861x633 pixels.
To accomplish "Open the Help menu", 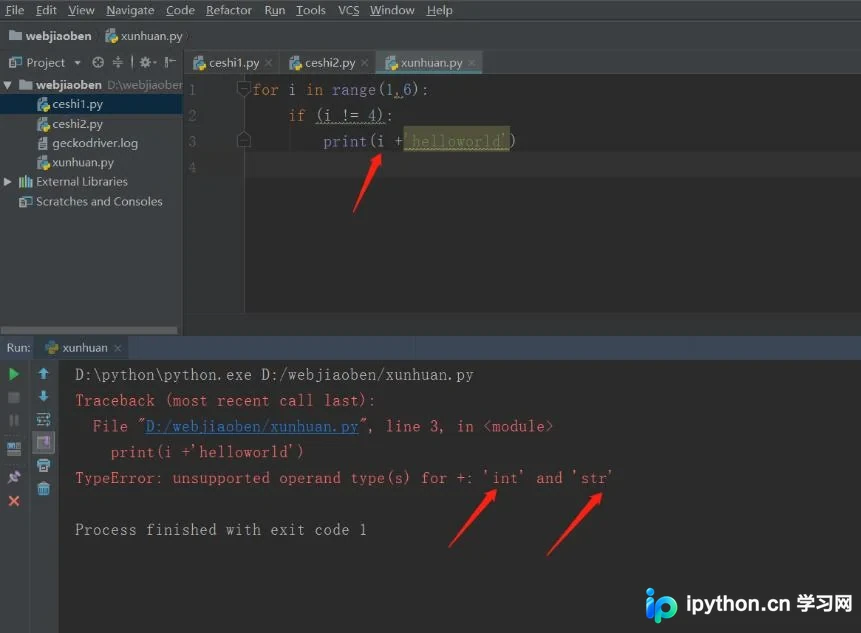I will pos(439,10).
